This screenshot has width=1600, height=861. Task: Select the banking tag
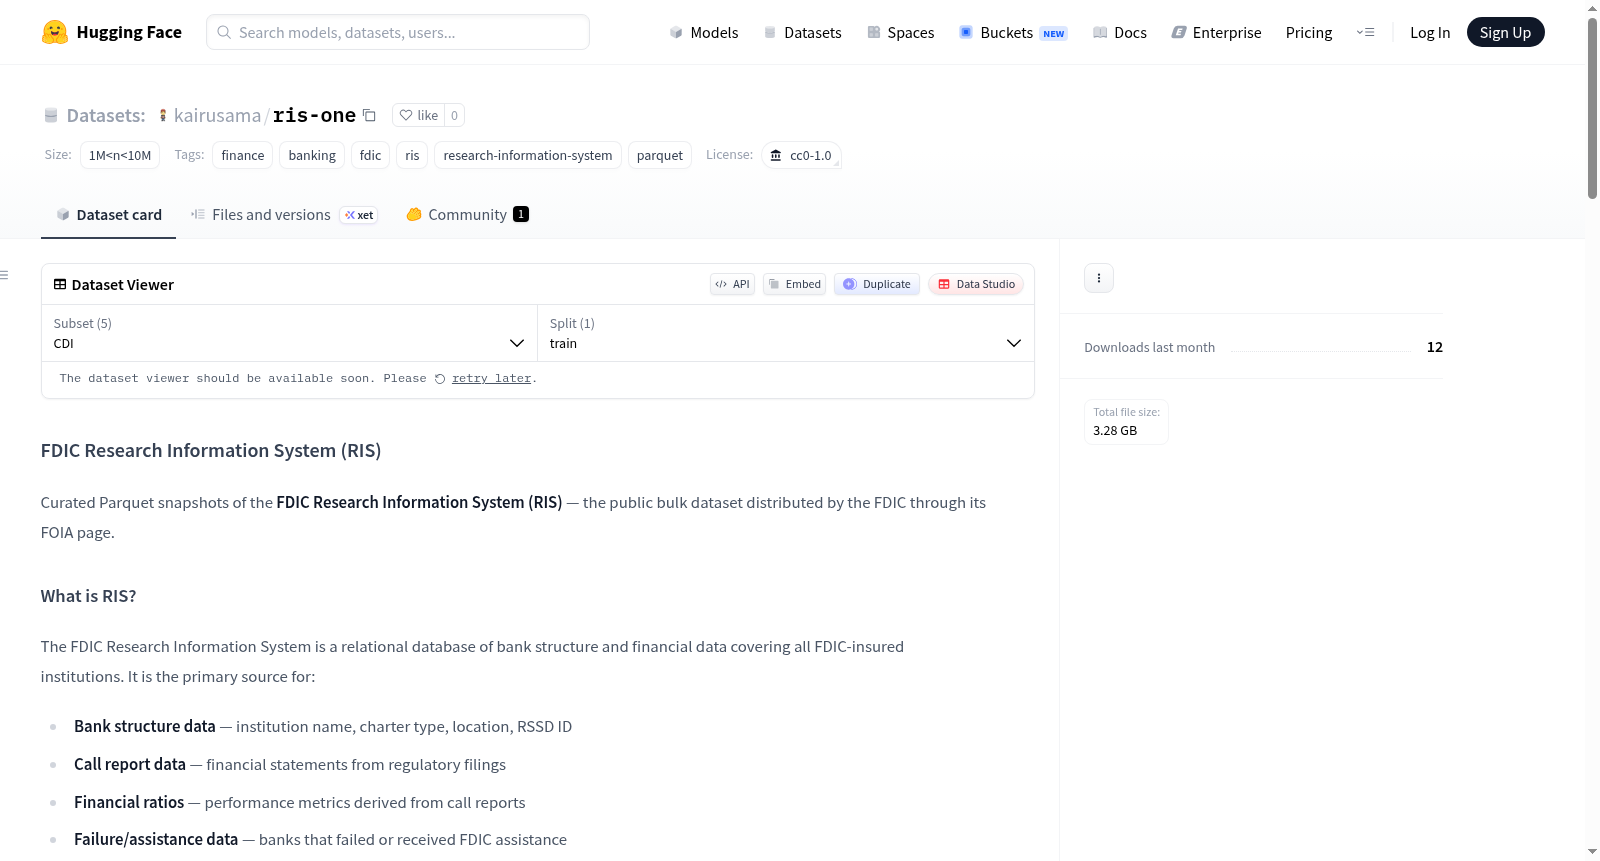(x=312, y=155)
